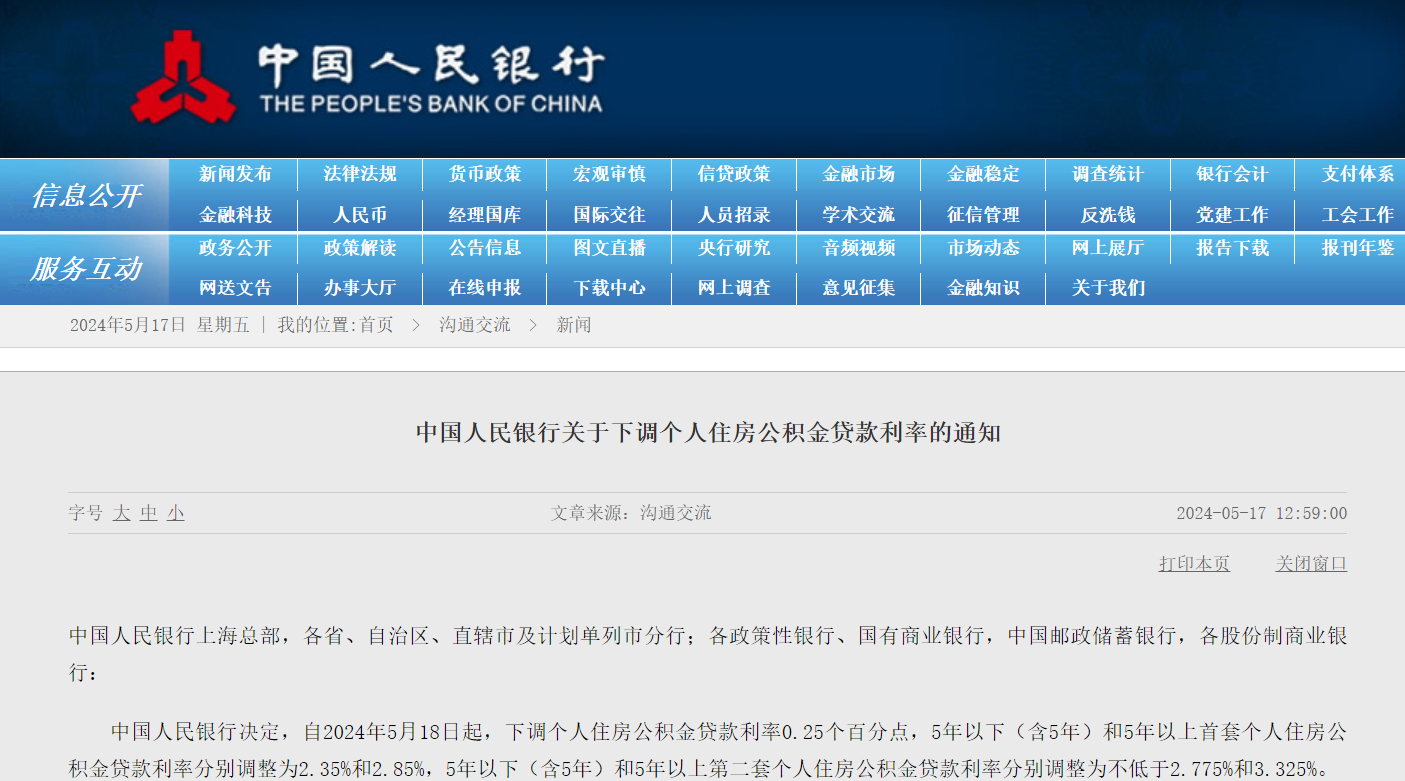Open 音频视频 under 服务互动
The width and height of the screenshot is (1405, 781).
pos(858,248)
